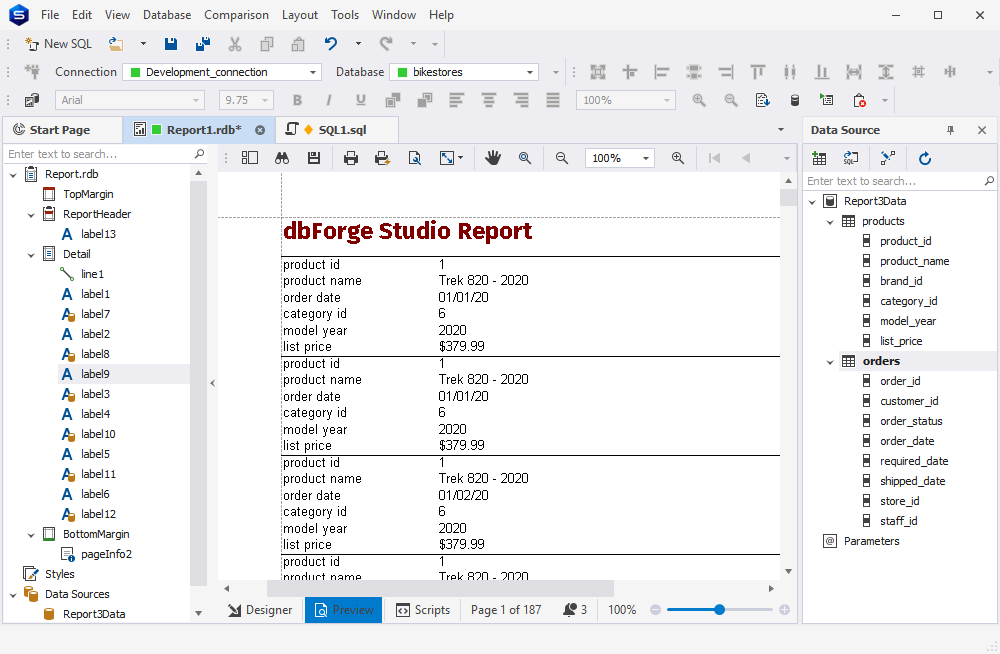Collapse the Detail tree node
Screen dimensions: 1000x654
pyautogui.click(x=31, y=255)
